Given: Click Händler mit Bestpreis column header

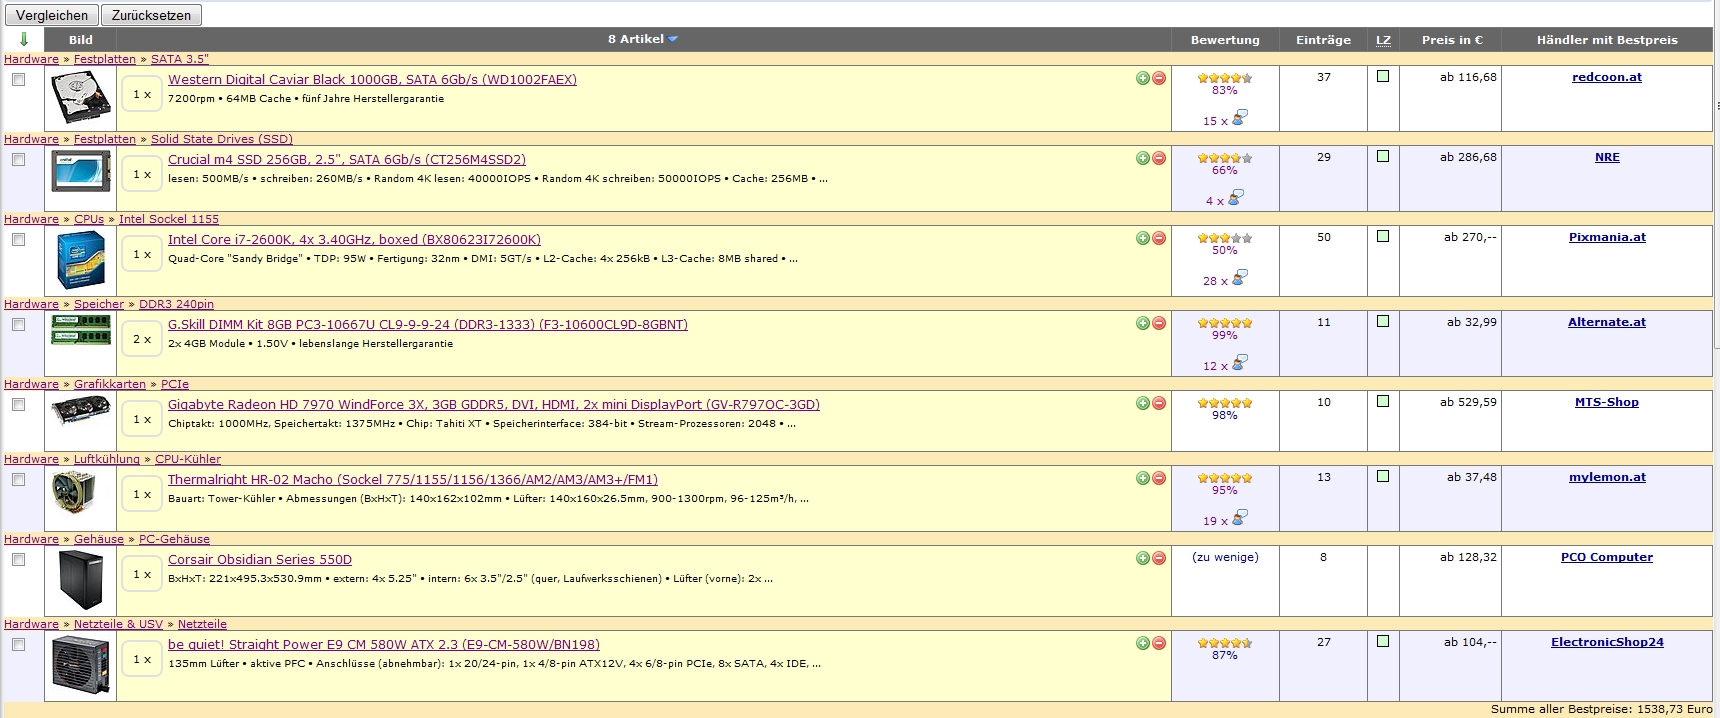Looking at the screenshot, I should click(1607, 40).
